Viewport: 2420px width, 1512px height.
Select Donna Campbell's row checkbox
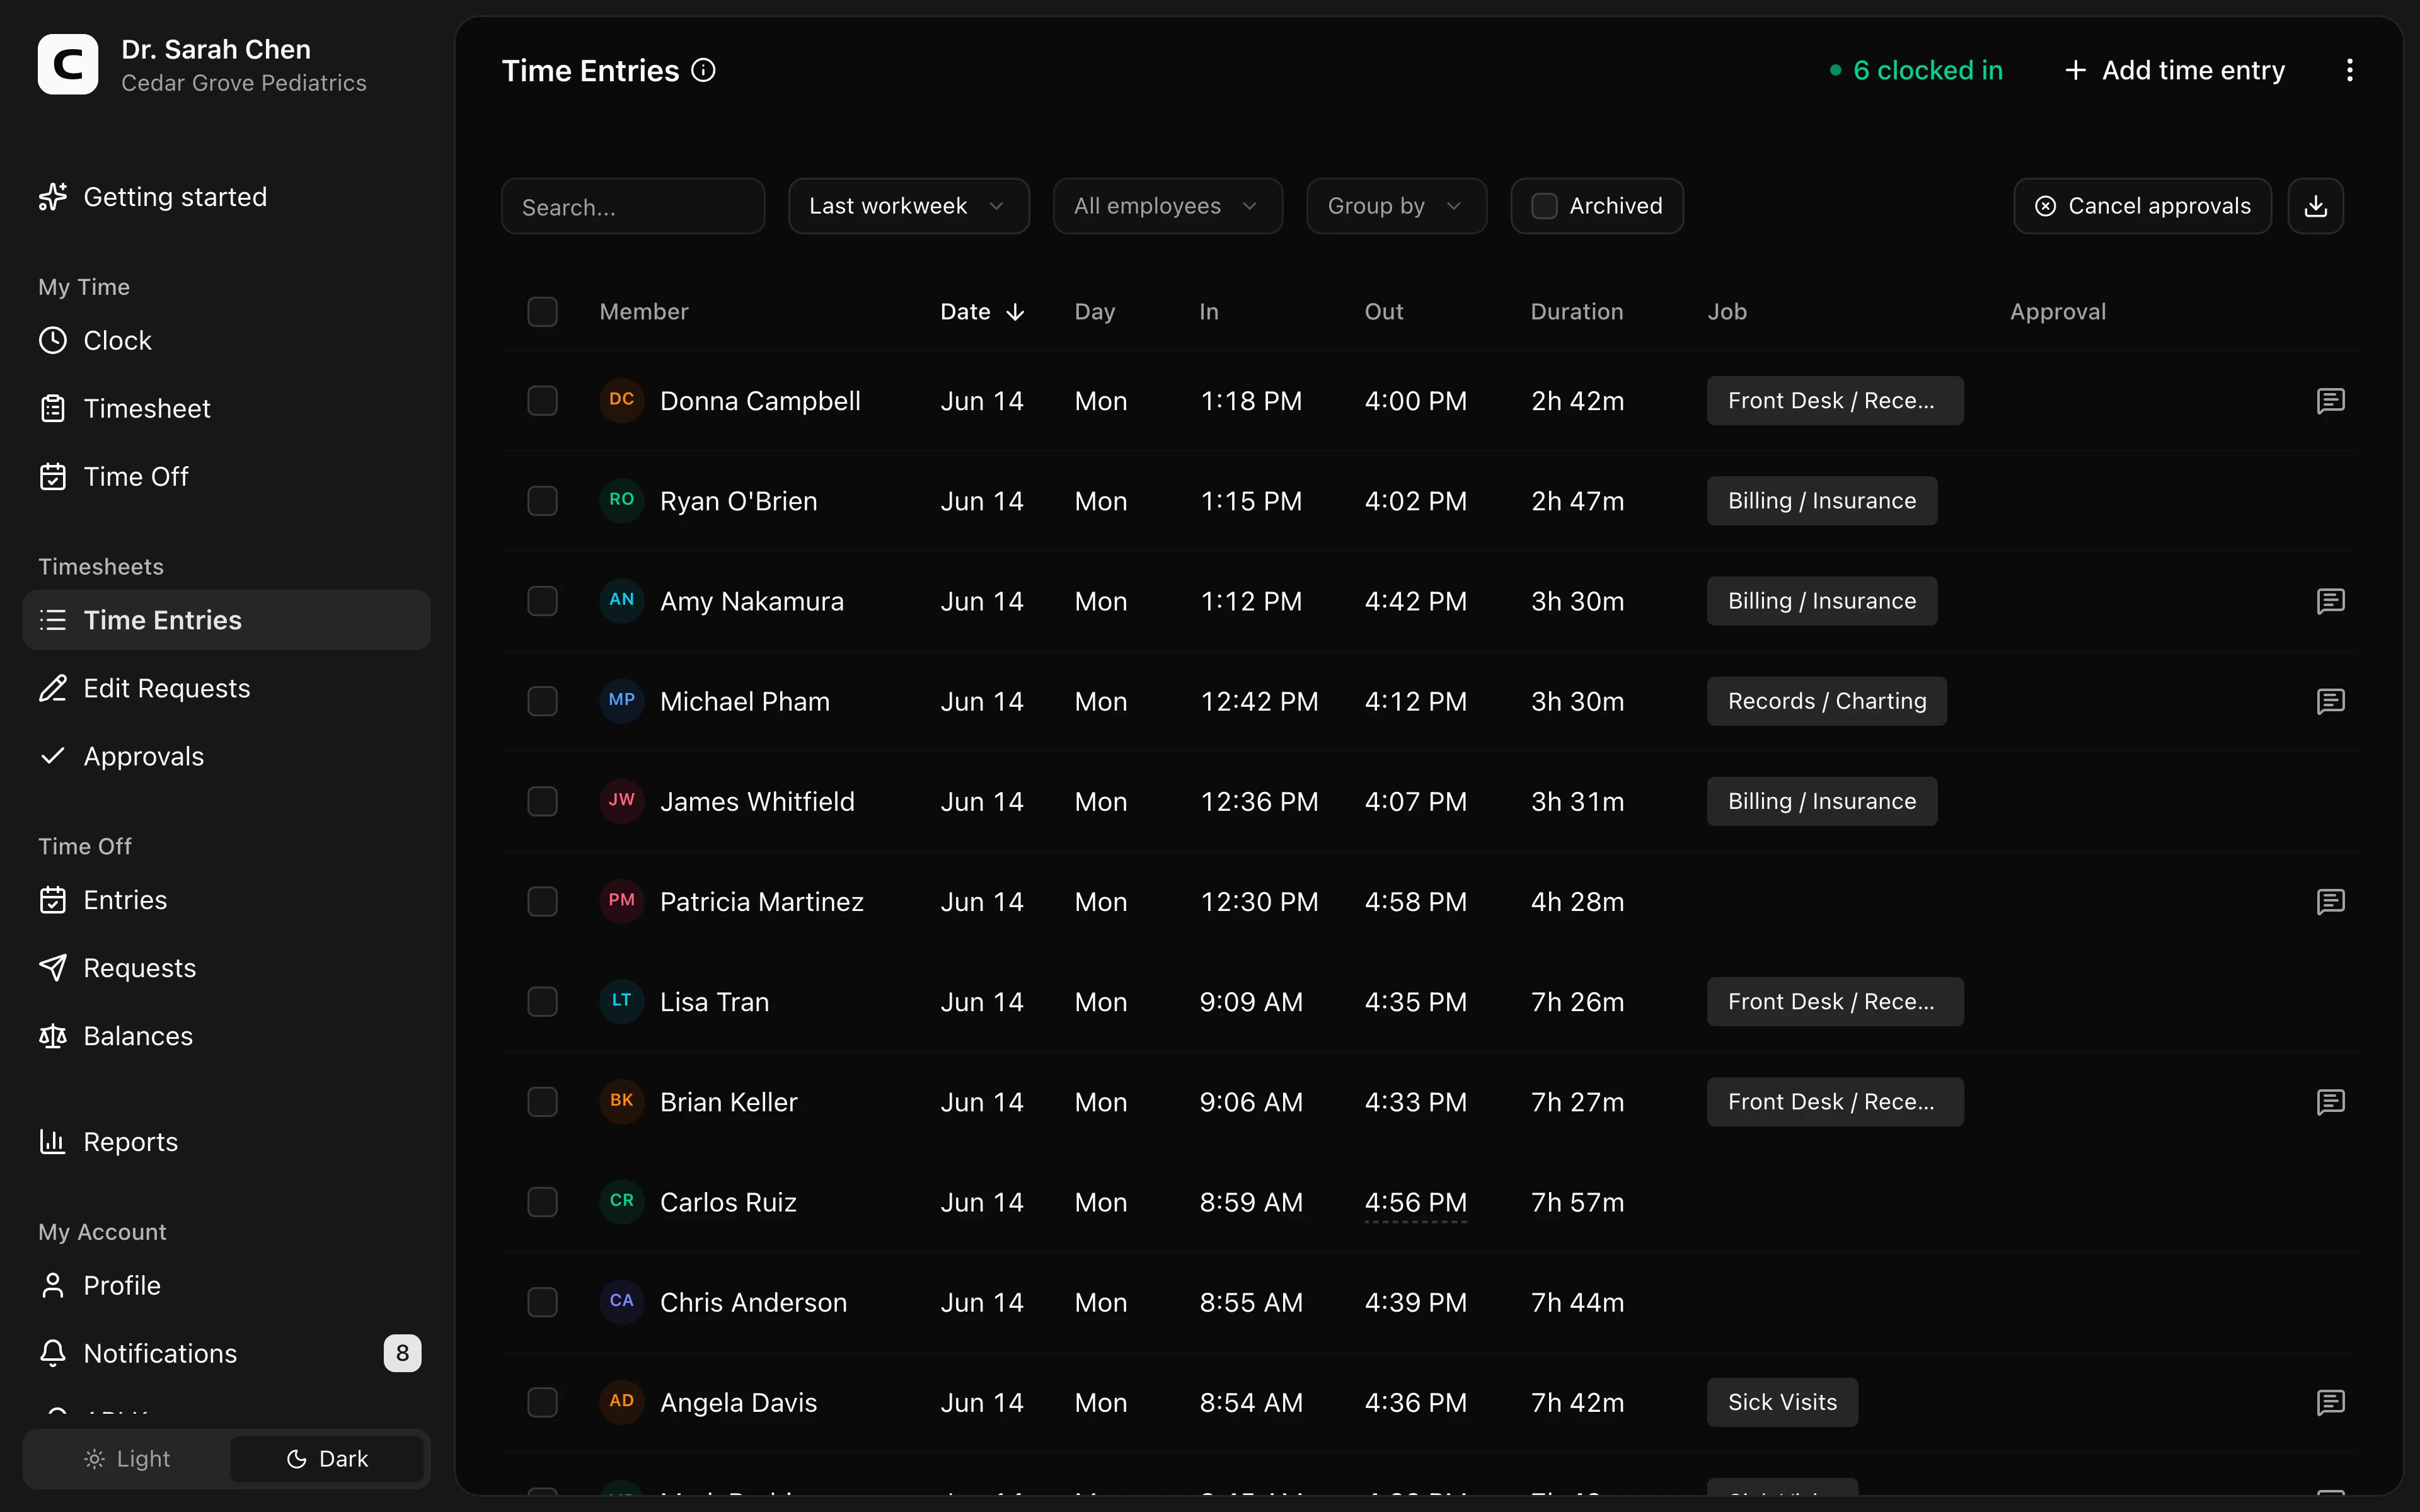[x=542, y=401]
